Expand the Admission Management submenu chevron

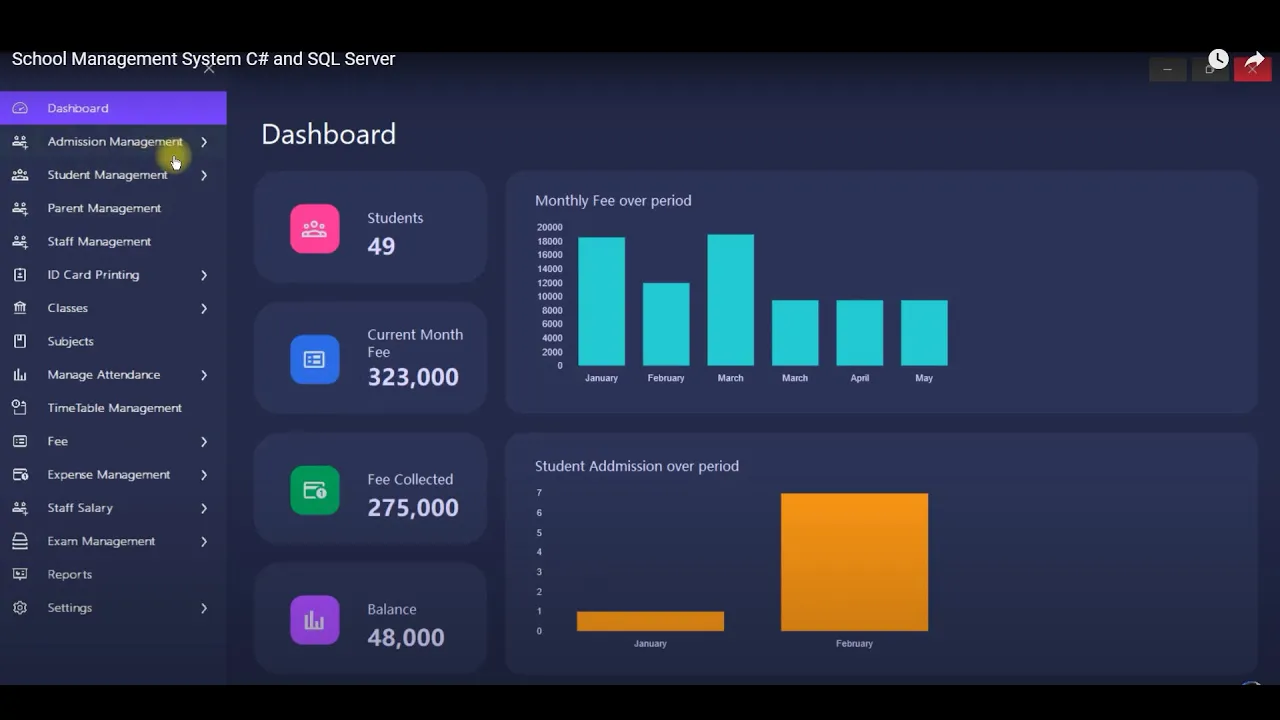(204, 142)
